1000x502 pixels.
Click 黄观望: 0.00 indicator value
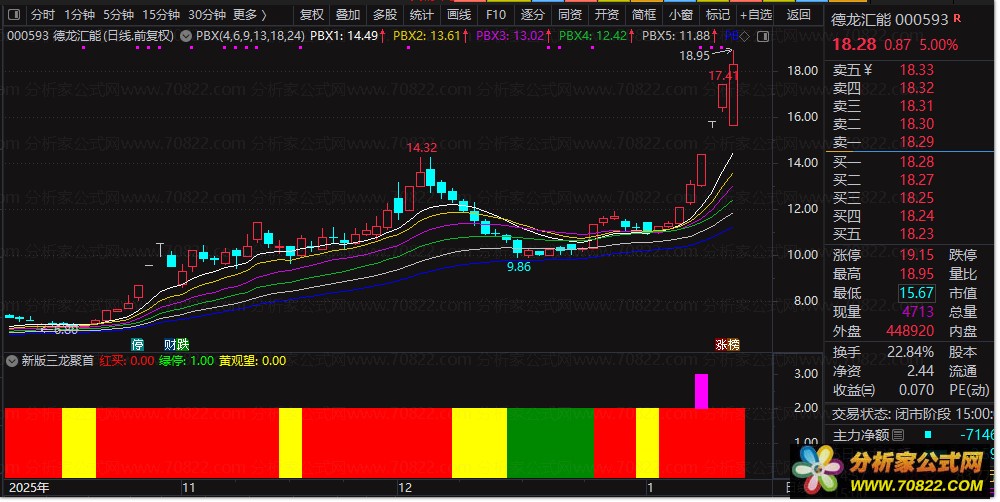coord(253,361)
